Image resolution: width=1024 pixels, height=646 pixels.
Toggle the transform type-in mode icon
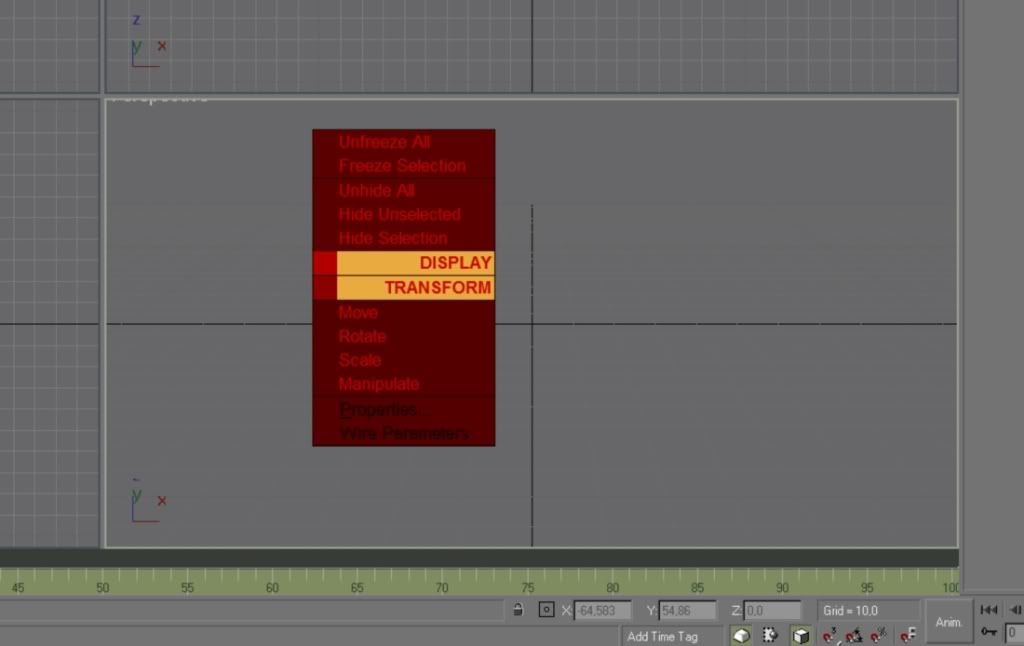pos(547,609)
